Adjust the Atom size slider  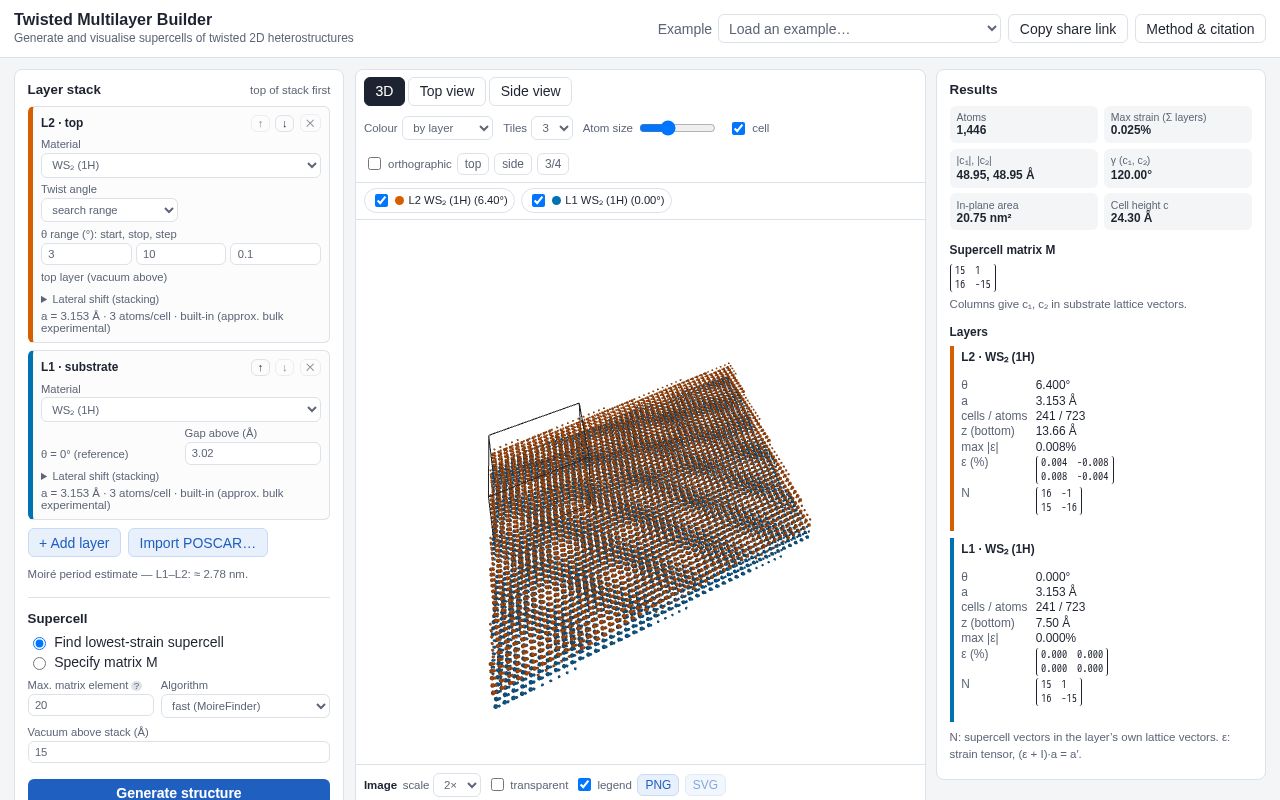click(x=677, y=128)
